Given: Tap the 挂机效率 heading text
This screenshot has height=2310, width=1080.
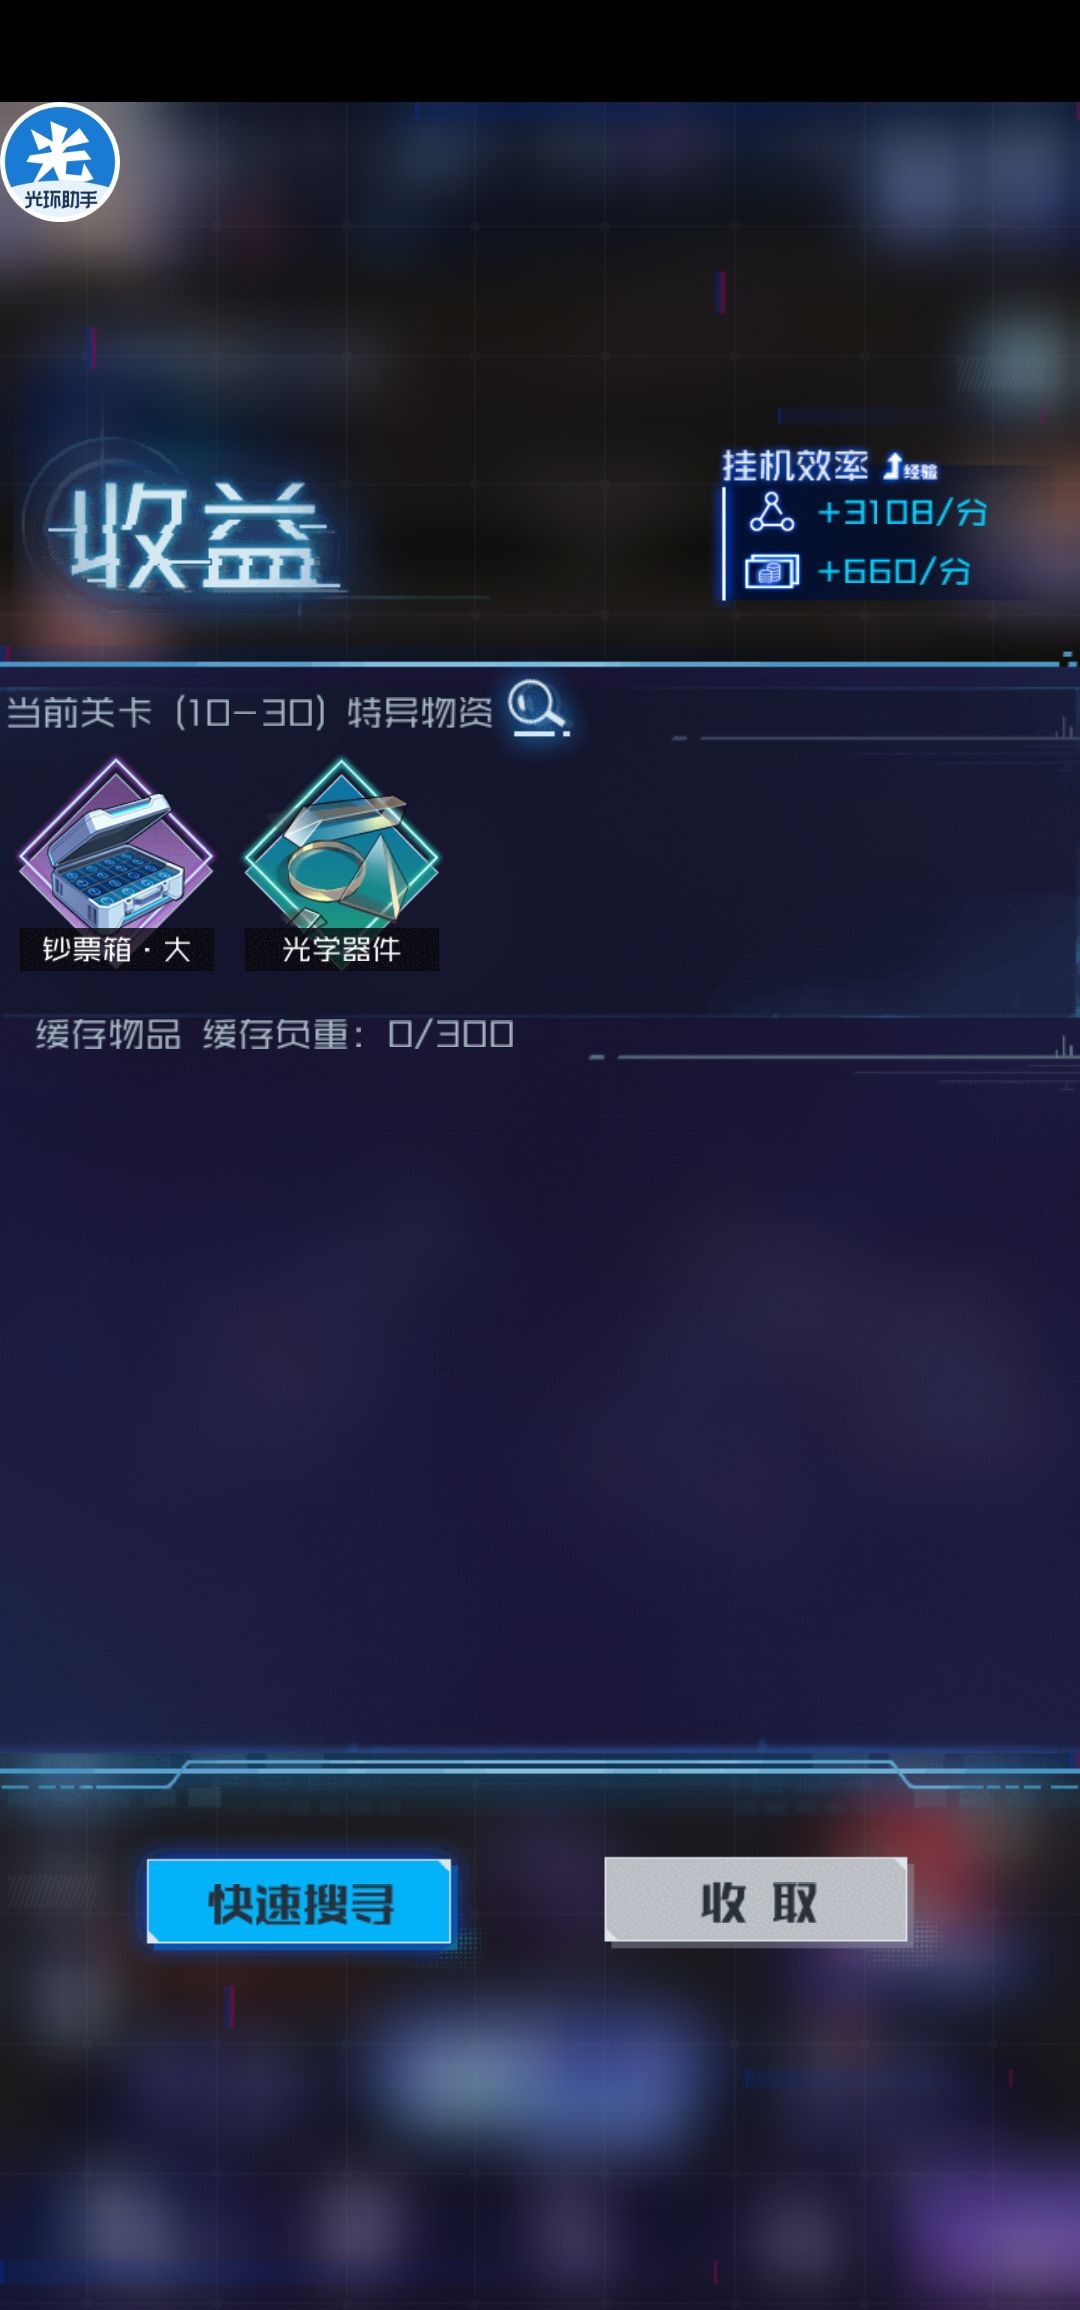Looking at the screenshot, I should pyautogui.click(x=795, y=466).
